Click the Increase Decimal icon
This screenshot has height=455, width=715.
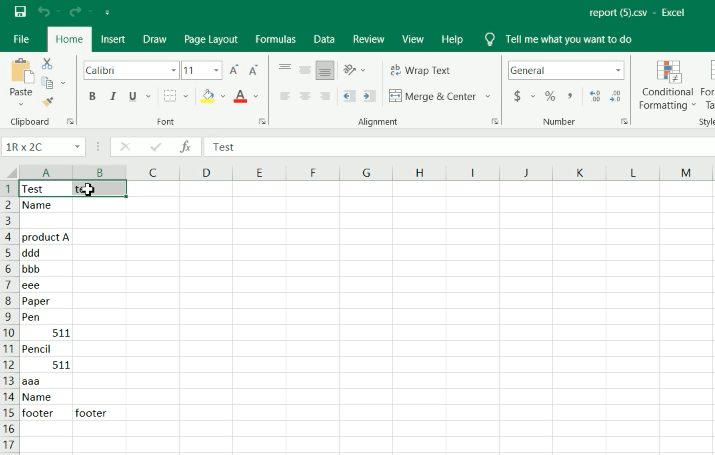[595, 96]
